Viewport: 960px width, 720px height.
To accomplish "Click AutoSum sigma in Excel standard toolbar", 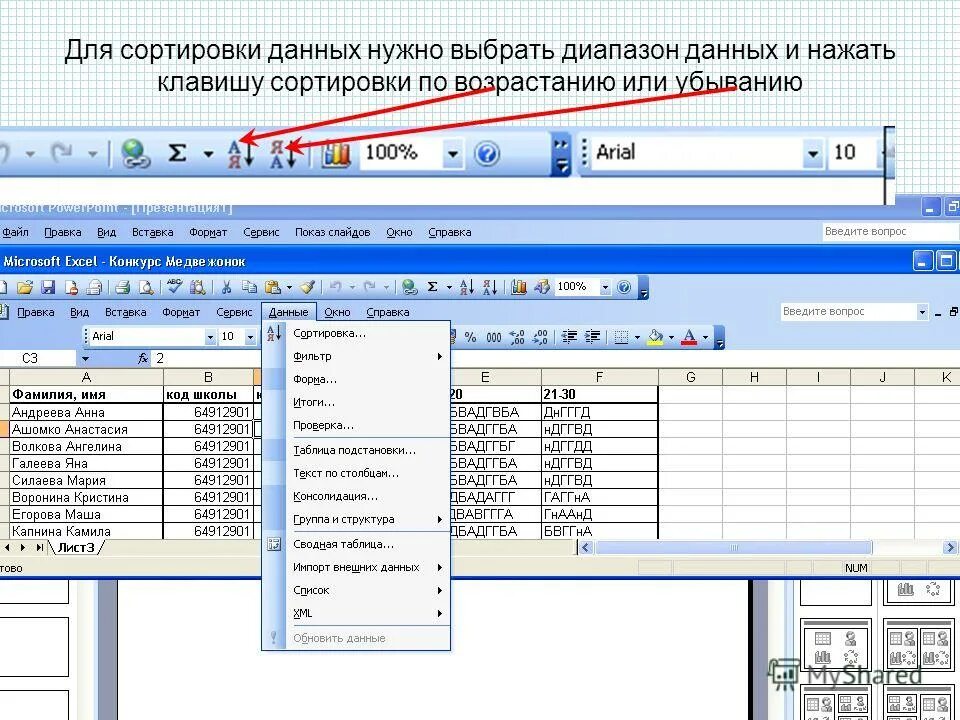I will [432, 287].
